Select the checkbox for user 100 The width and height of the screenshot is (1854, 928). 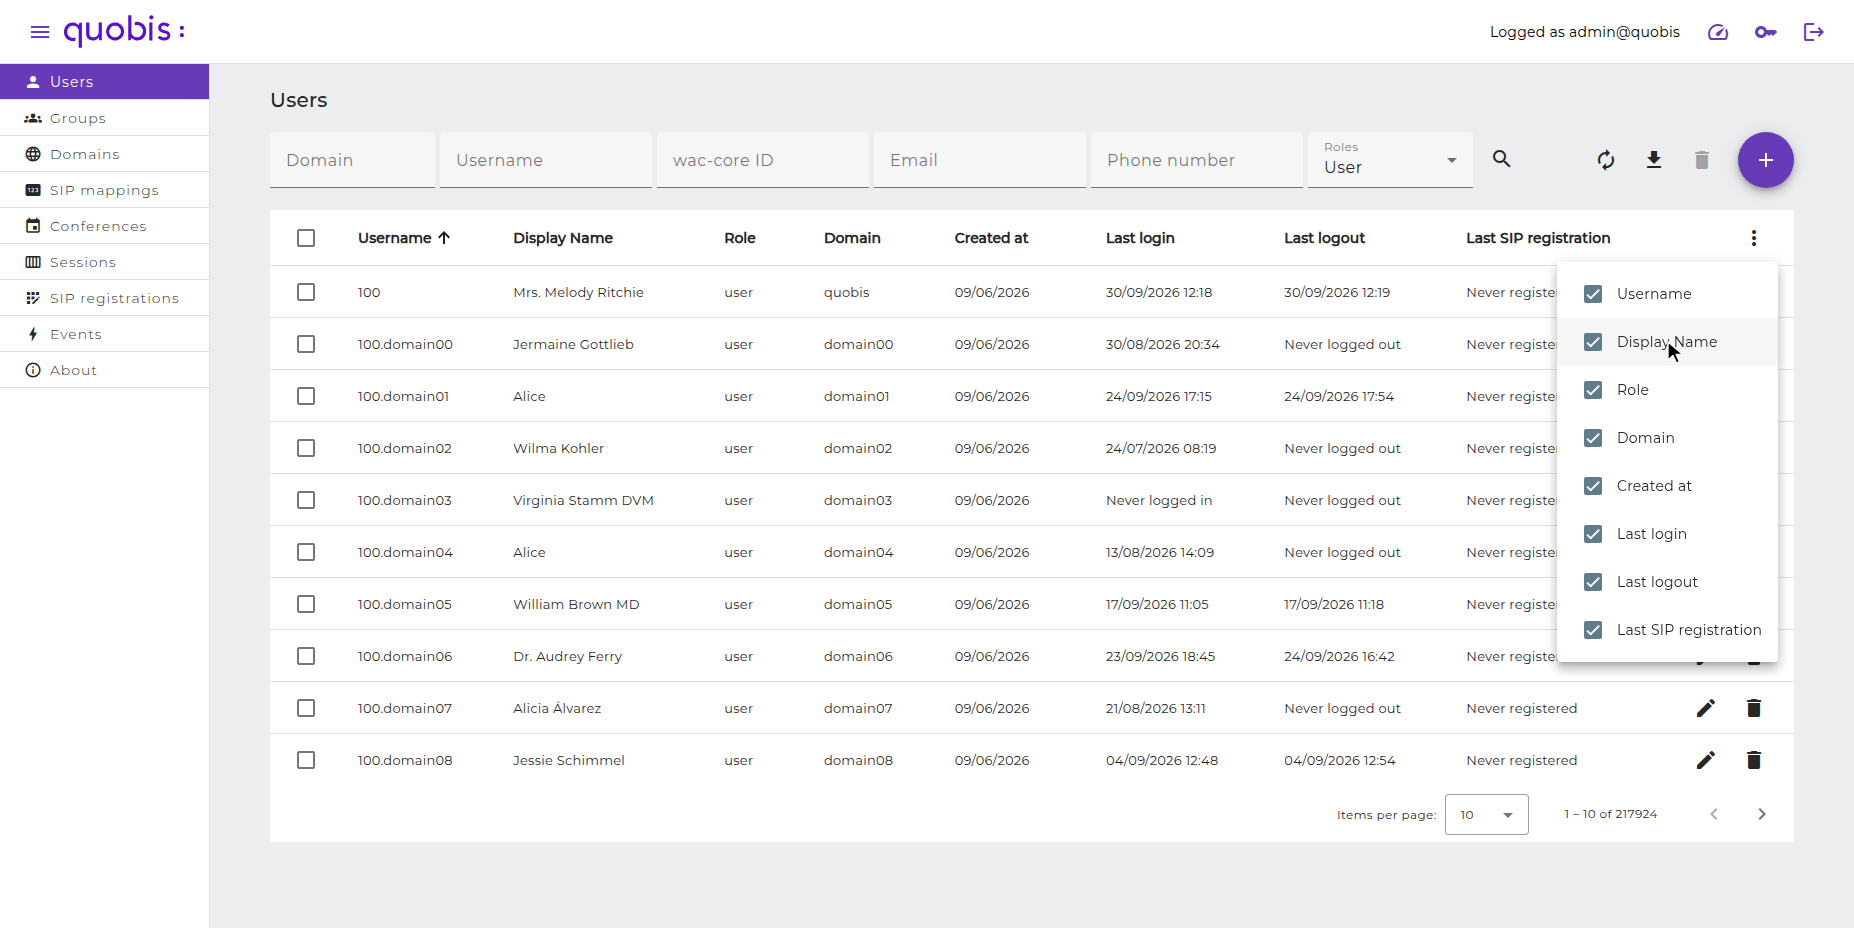coord(306,292)
